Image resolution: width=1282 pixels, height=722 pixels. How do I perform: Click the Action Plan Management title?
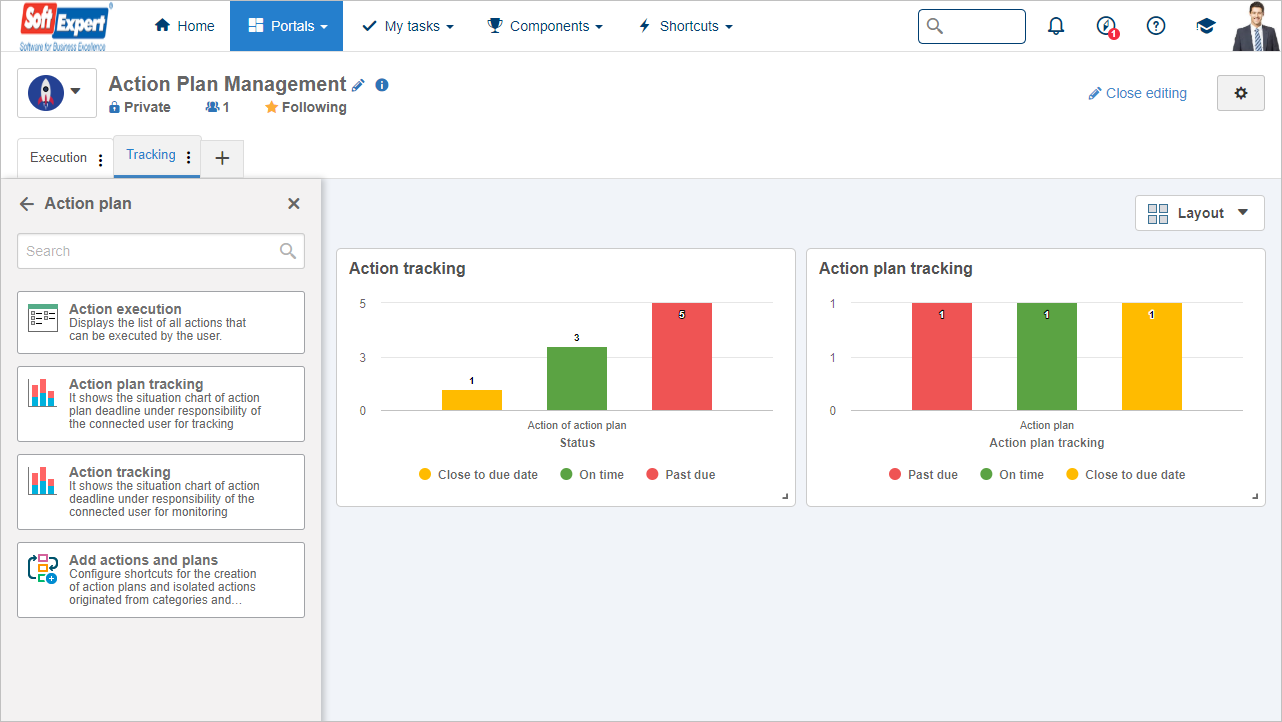[x=227, y=85]
